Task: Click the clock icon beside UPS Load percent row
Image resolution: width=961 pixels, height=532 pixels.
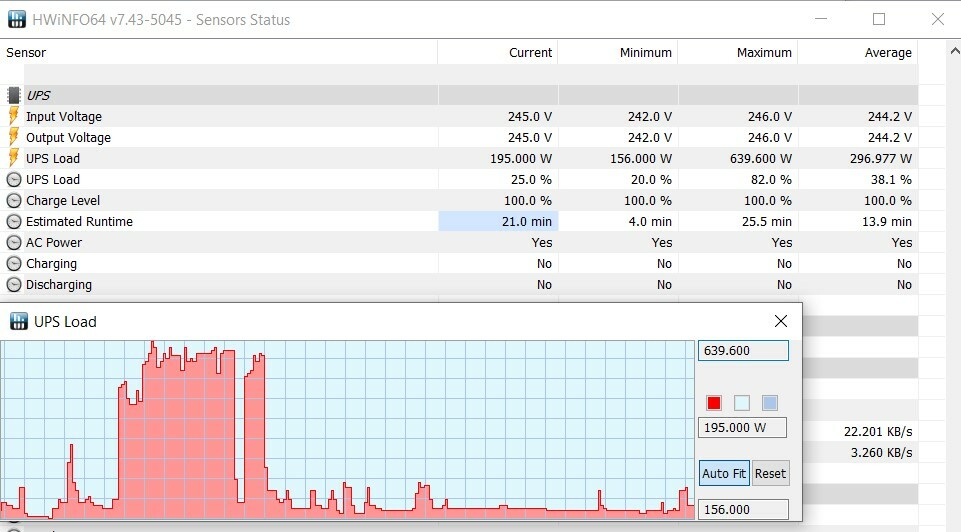Action: coord(13,180)
